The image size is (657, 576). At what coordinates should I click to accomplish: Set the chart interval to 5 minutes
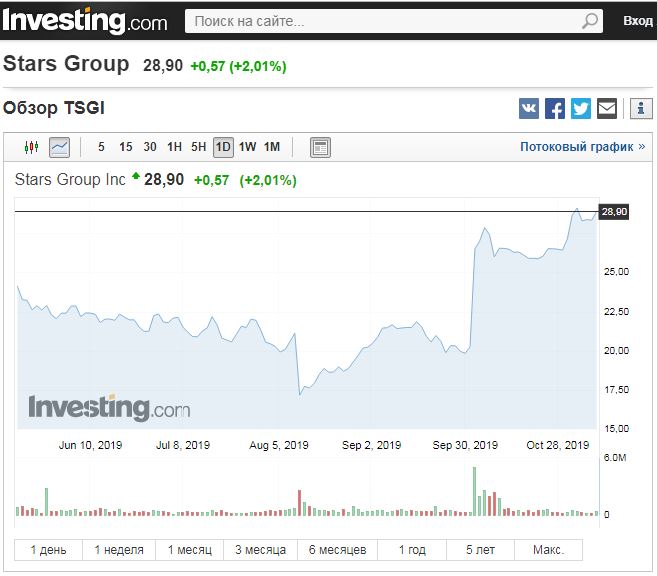(101, 147)
